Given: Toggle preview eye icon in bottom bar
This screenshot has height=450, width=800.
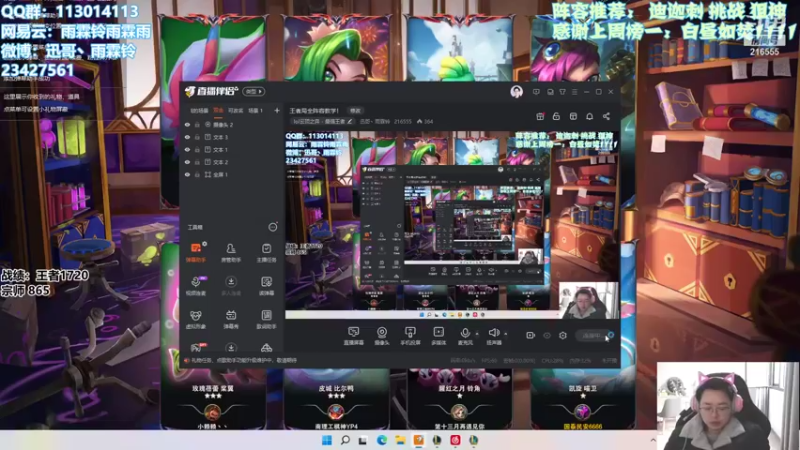Looking at the screenshot, I should 546,335.
